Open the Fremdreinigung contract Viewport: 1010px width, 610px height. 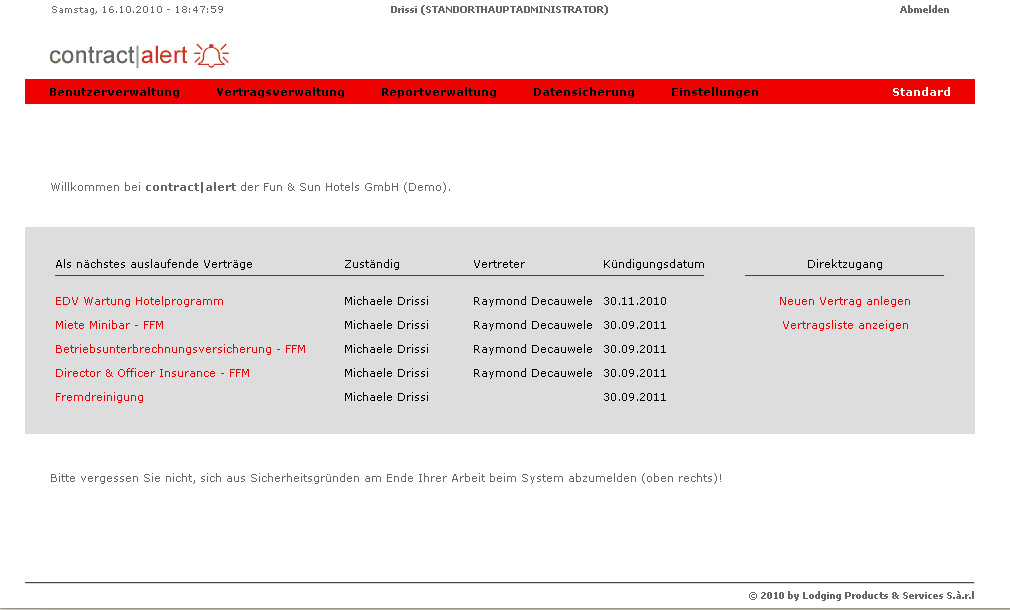pyautogui.click(x=99, y=397)
